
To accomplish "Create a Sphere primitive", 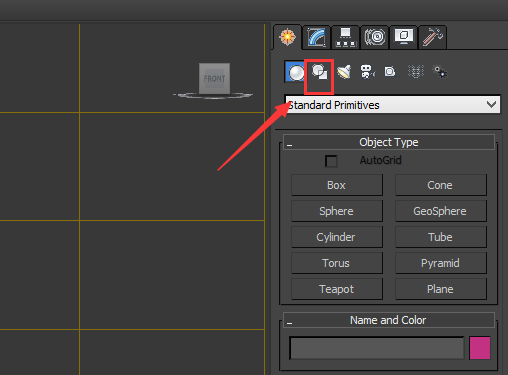I will coord(337,211).
